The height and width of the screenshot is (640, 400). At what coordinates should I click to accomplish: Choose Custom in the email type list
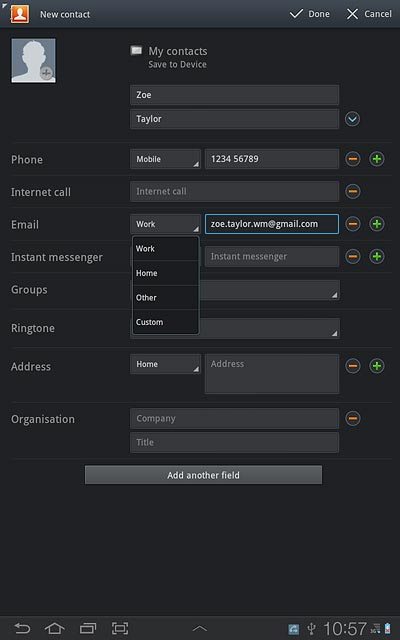[166, 322]
